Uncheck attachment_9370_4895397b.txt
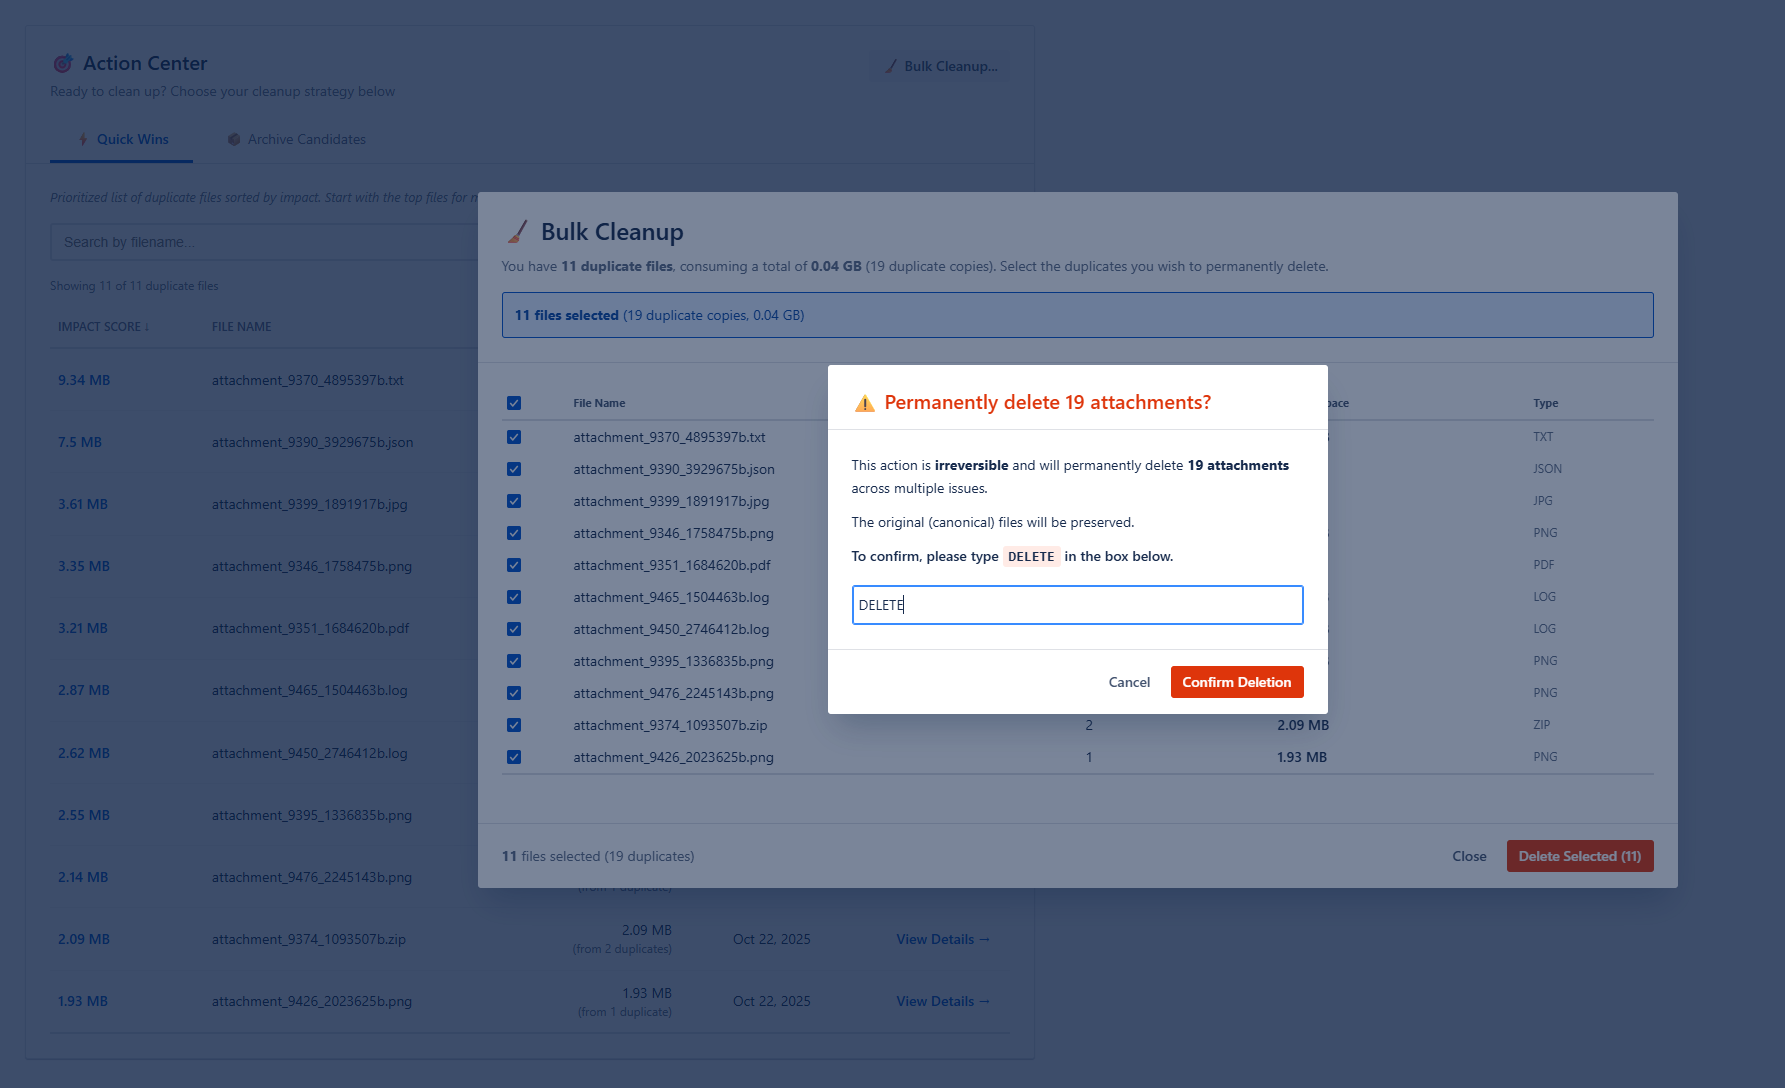Image resolution: width=1785 pixels, height=1088 pixels. click(514, 437)
